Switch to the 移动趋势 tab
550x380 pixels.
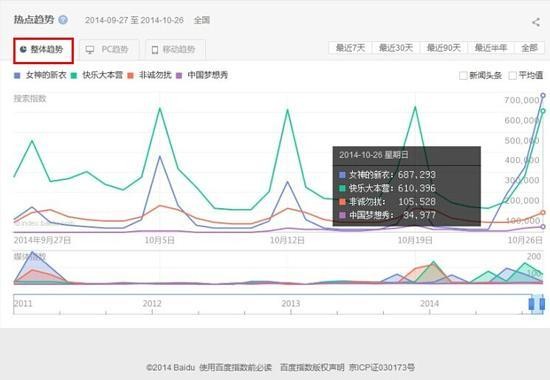175,50
